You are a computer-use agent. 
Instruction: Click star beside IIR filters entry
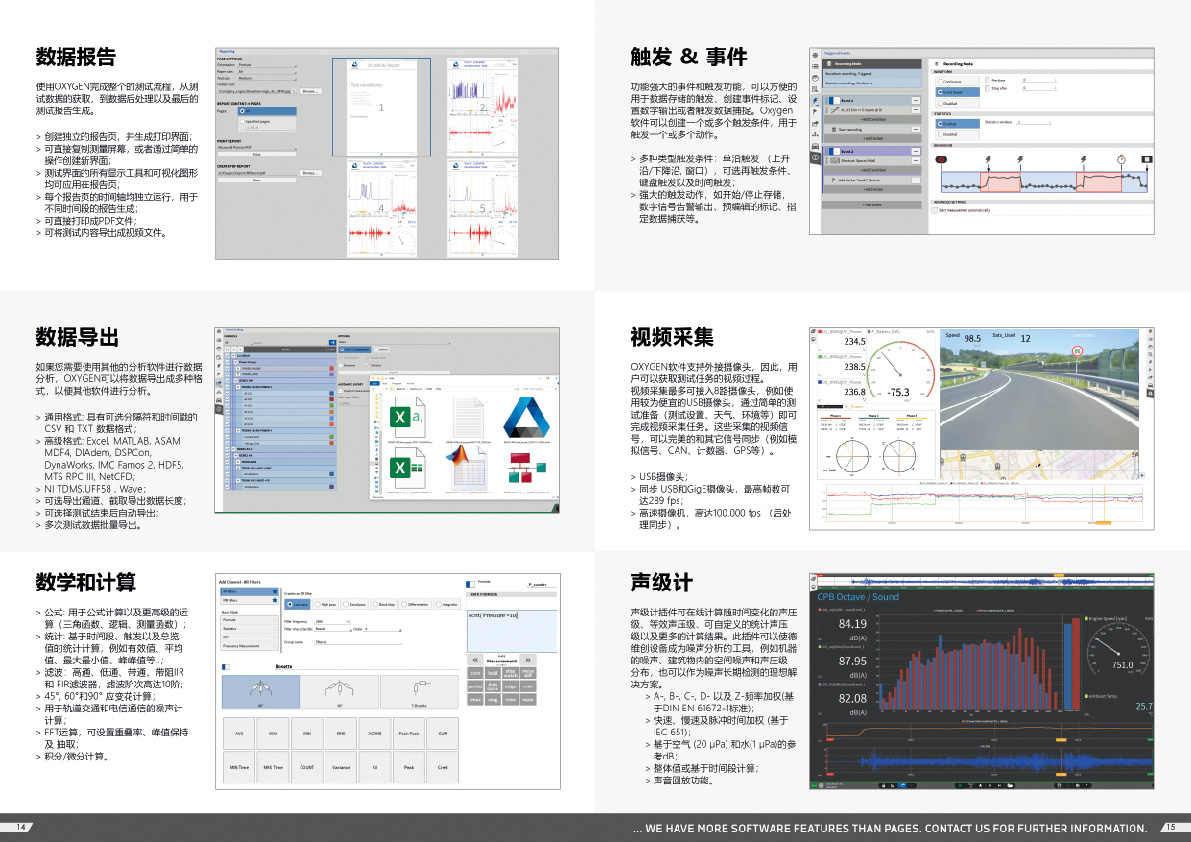click(x=274, y=591)
